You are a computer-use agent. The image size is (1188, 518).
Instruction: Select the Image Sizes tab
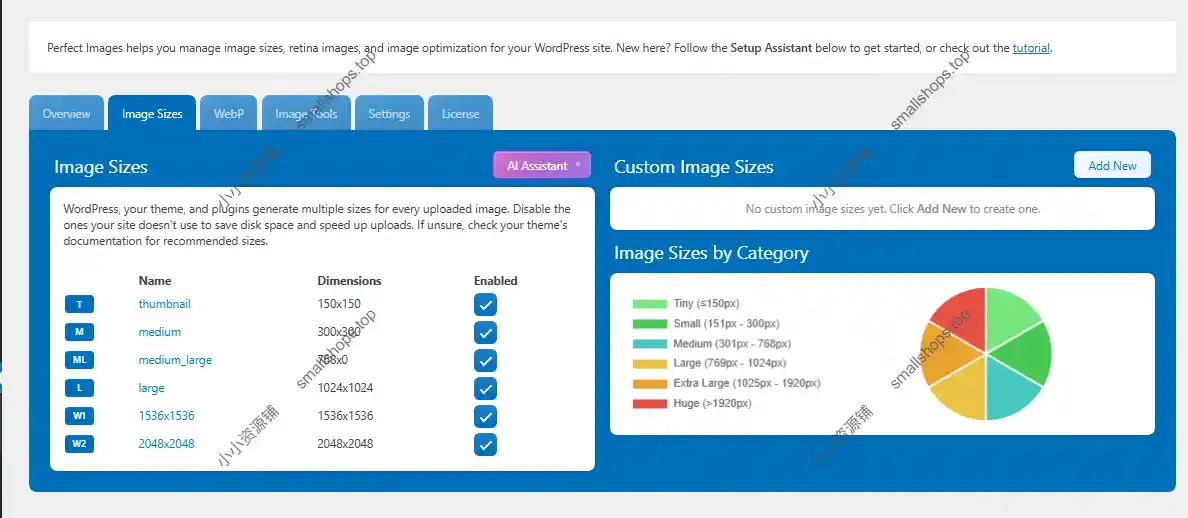pos(152,114)
